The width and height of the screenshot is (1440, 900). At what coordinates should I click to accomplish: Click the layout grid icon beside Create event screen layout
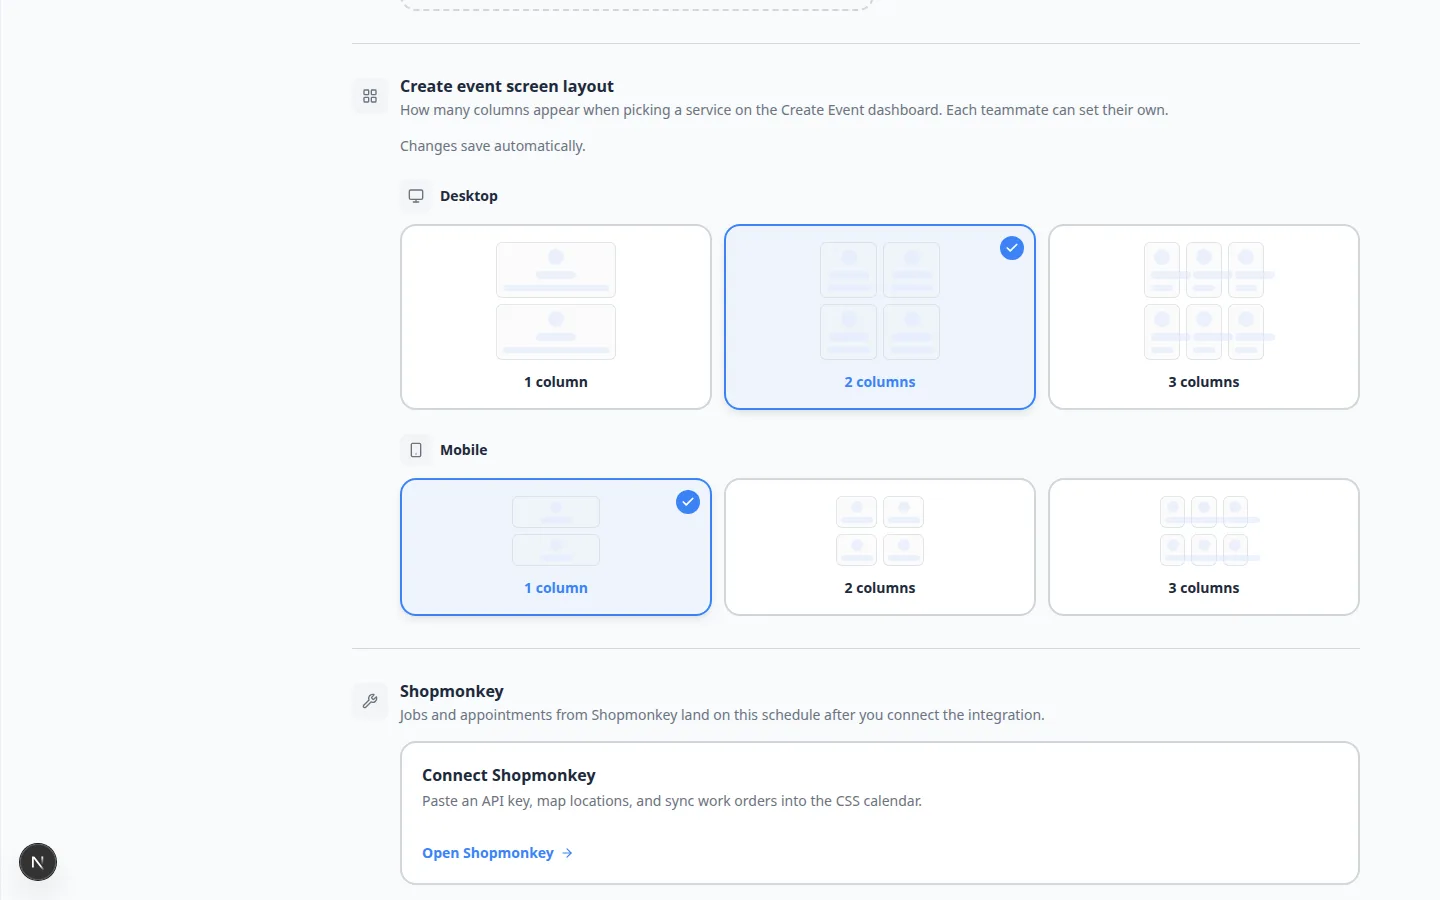click(x=370, y=96)
